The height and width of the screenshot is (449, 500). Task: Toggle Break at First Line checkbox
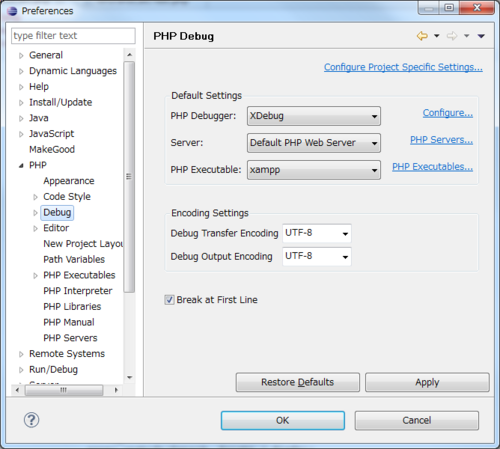[169, 300]
